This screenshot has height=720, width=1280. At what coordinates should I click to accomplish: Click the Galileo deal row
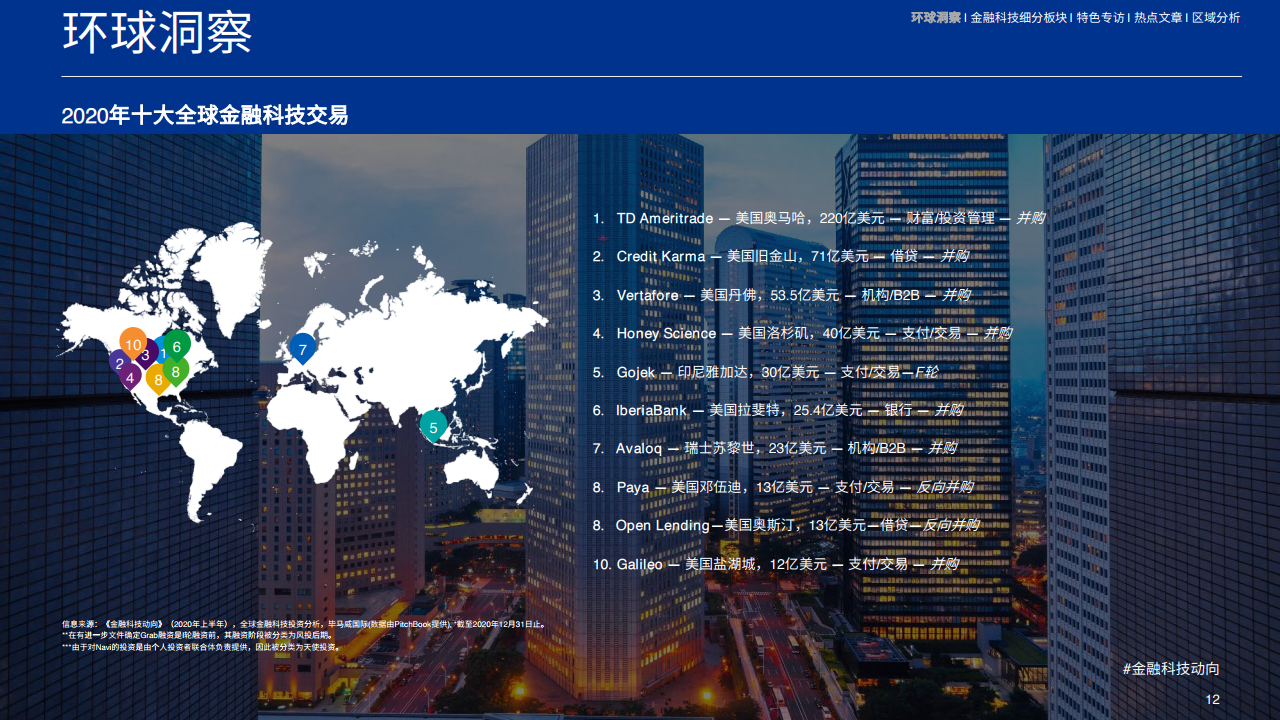[775, 564]
